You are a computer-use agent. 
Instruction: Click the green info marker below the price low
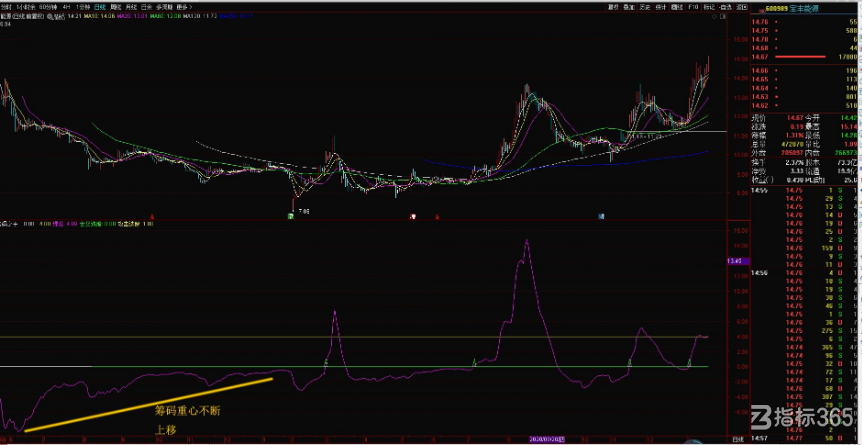click(x=290, y=217)
